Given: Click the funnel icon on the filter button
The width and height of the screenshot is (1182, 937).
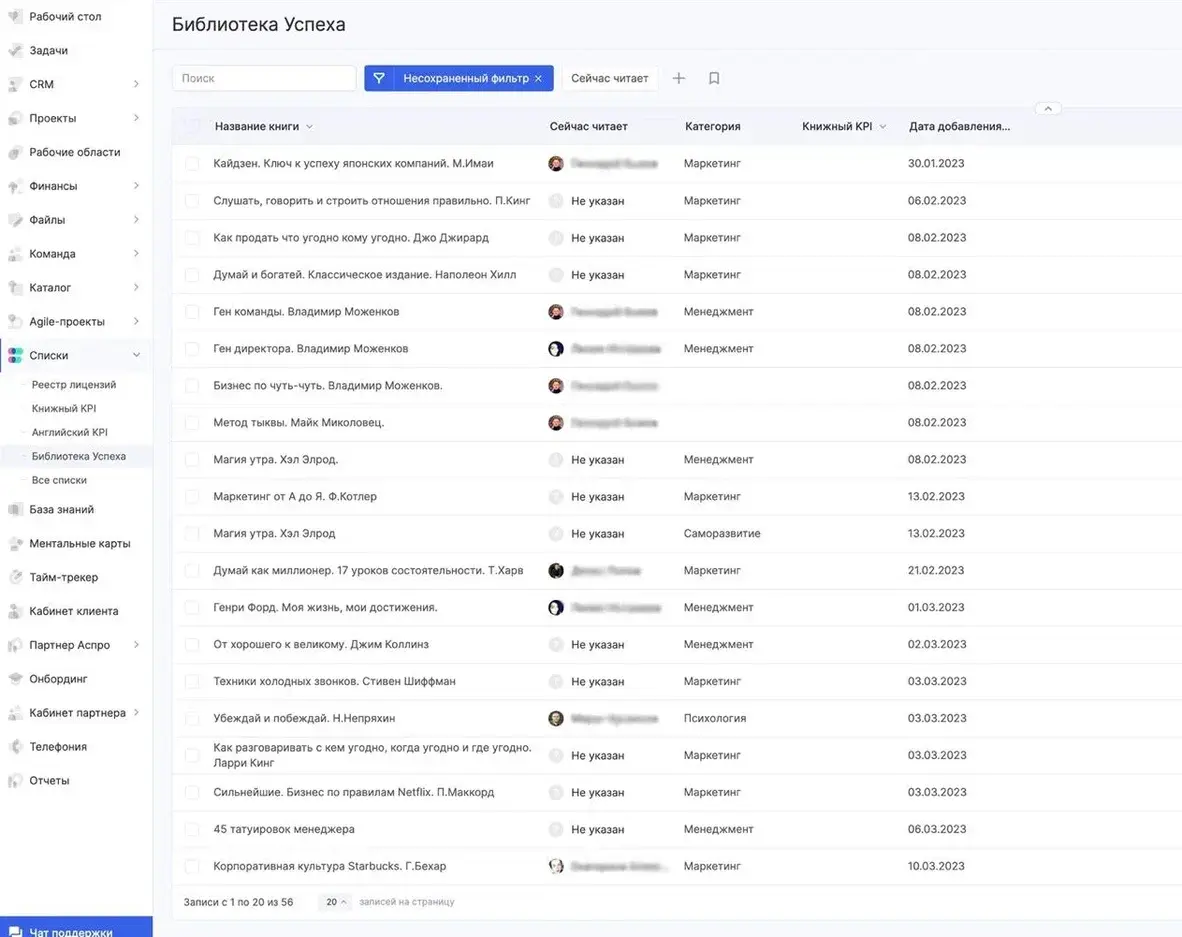Looking at the screenshot, I should click(x=379, y=78).
